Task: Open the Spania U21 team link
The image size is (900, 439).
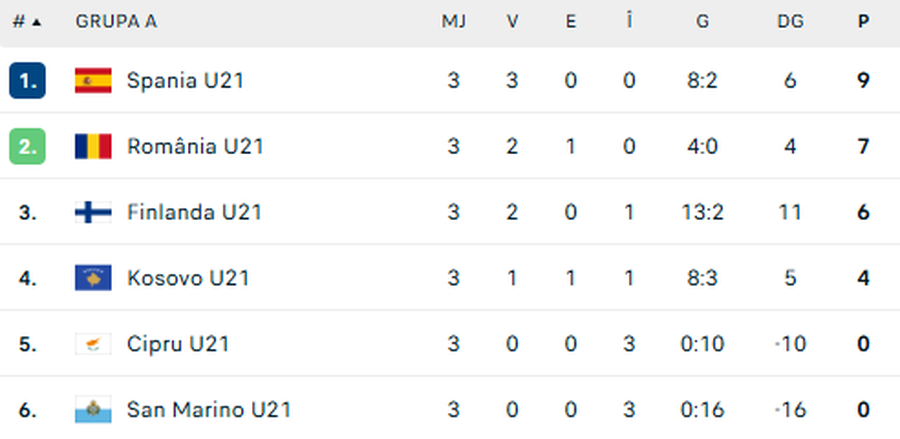Action: click(x=185, y=81)
